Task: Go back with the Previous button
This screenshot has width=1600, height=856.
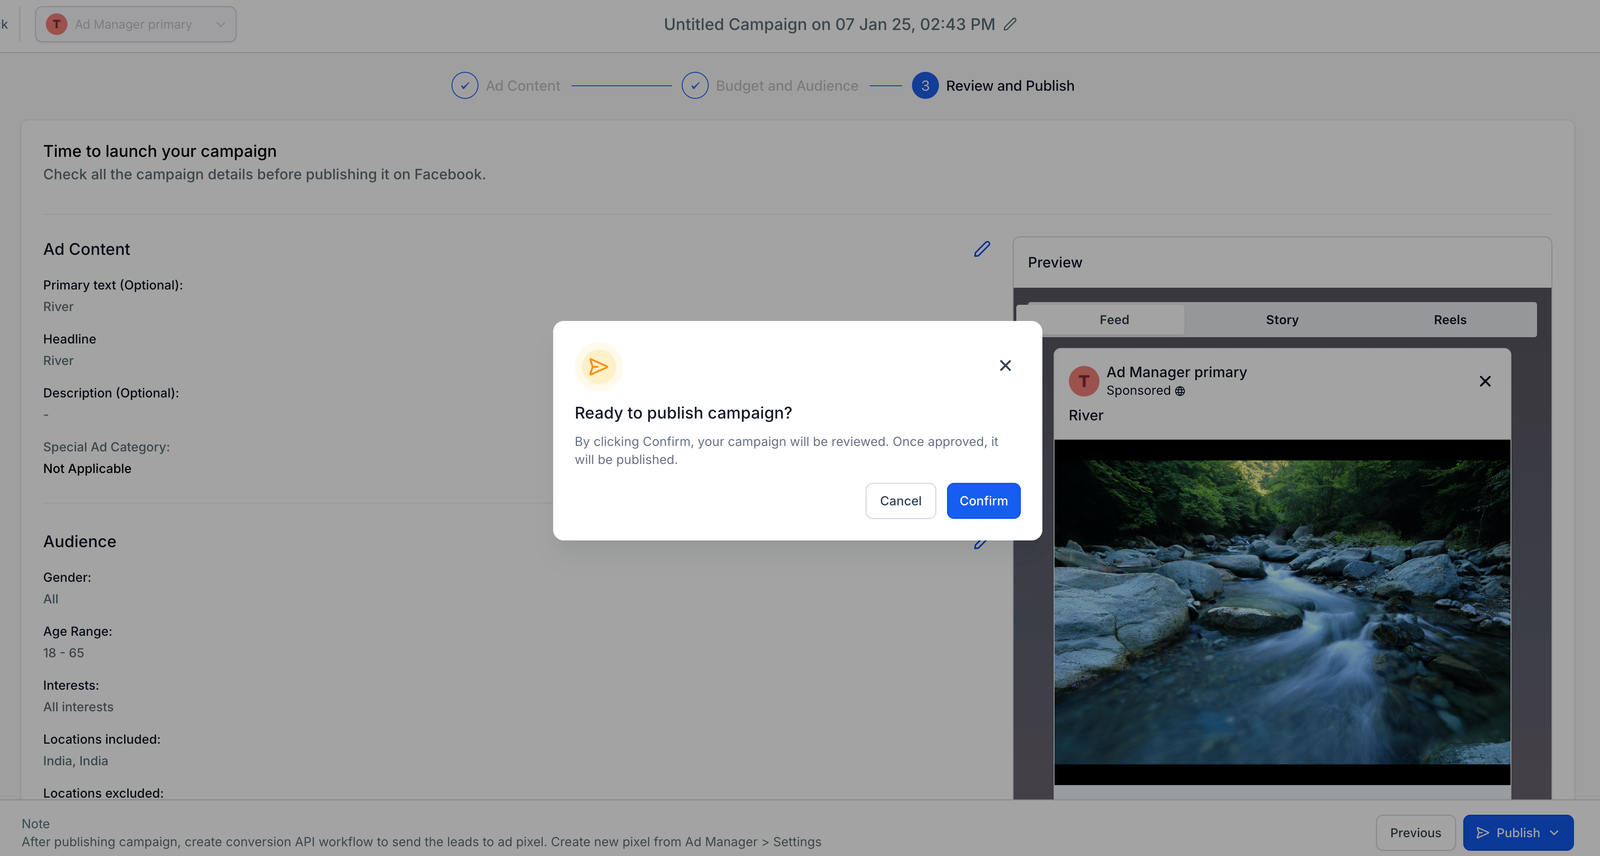Action: [1415, 833]
